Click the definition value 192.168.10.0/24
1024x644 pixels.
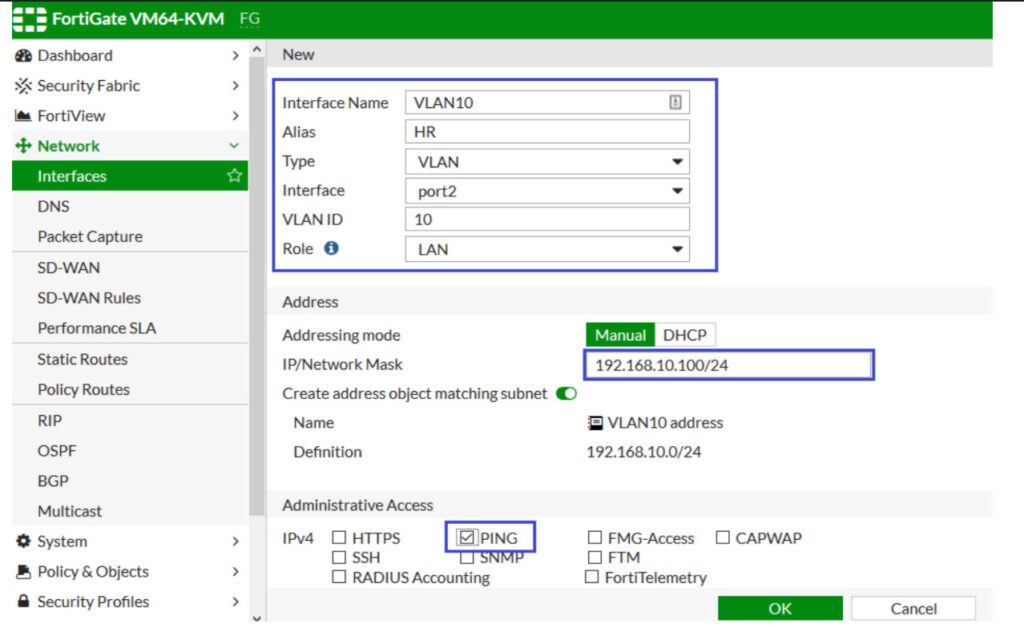(644, 452)
